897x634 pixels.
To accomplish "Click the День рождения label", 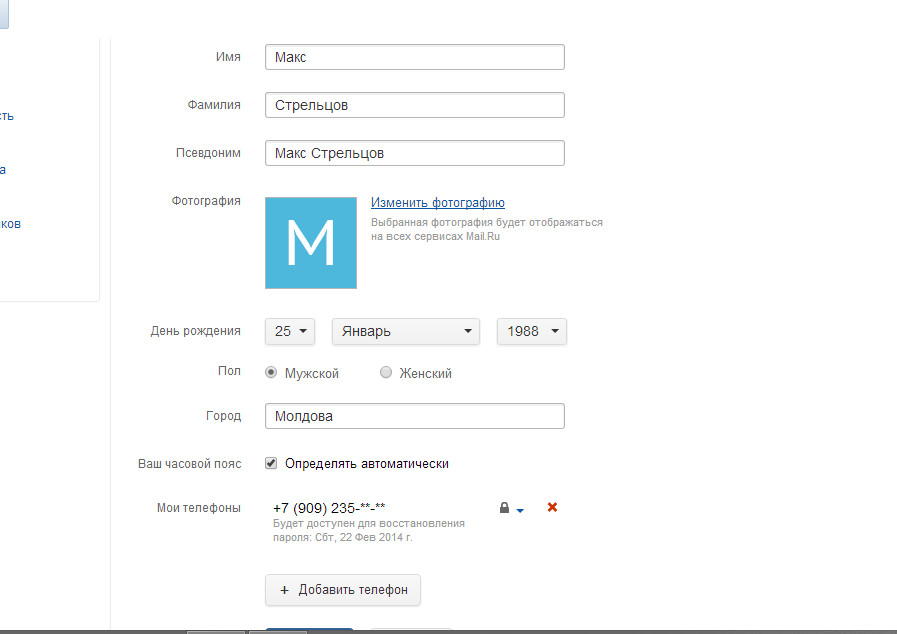I will (196, 331).
